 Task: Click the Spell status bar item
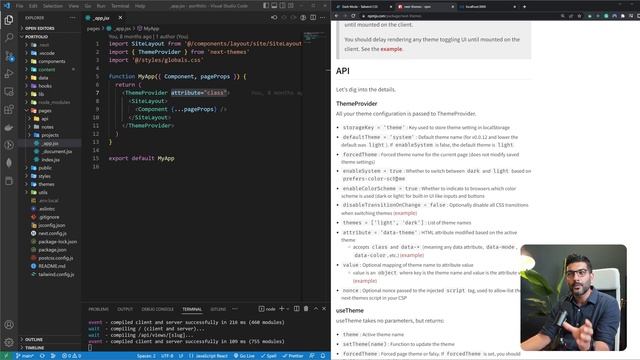coord(269,356)
